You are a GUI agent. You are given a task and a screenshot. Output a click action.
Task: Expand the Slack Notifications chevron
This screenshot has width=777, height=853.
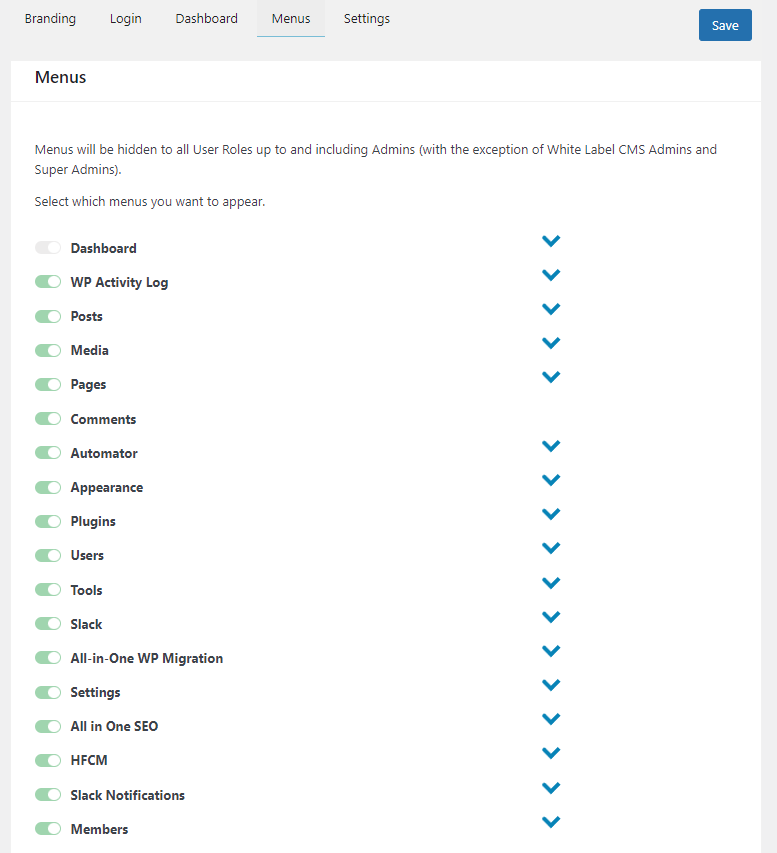551,788
